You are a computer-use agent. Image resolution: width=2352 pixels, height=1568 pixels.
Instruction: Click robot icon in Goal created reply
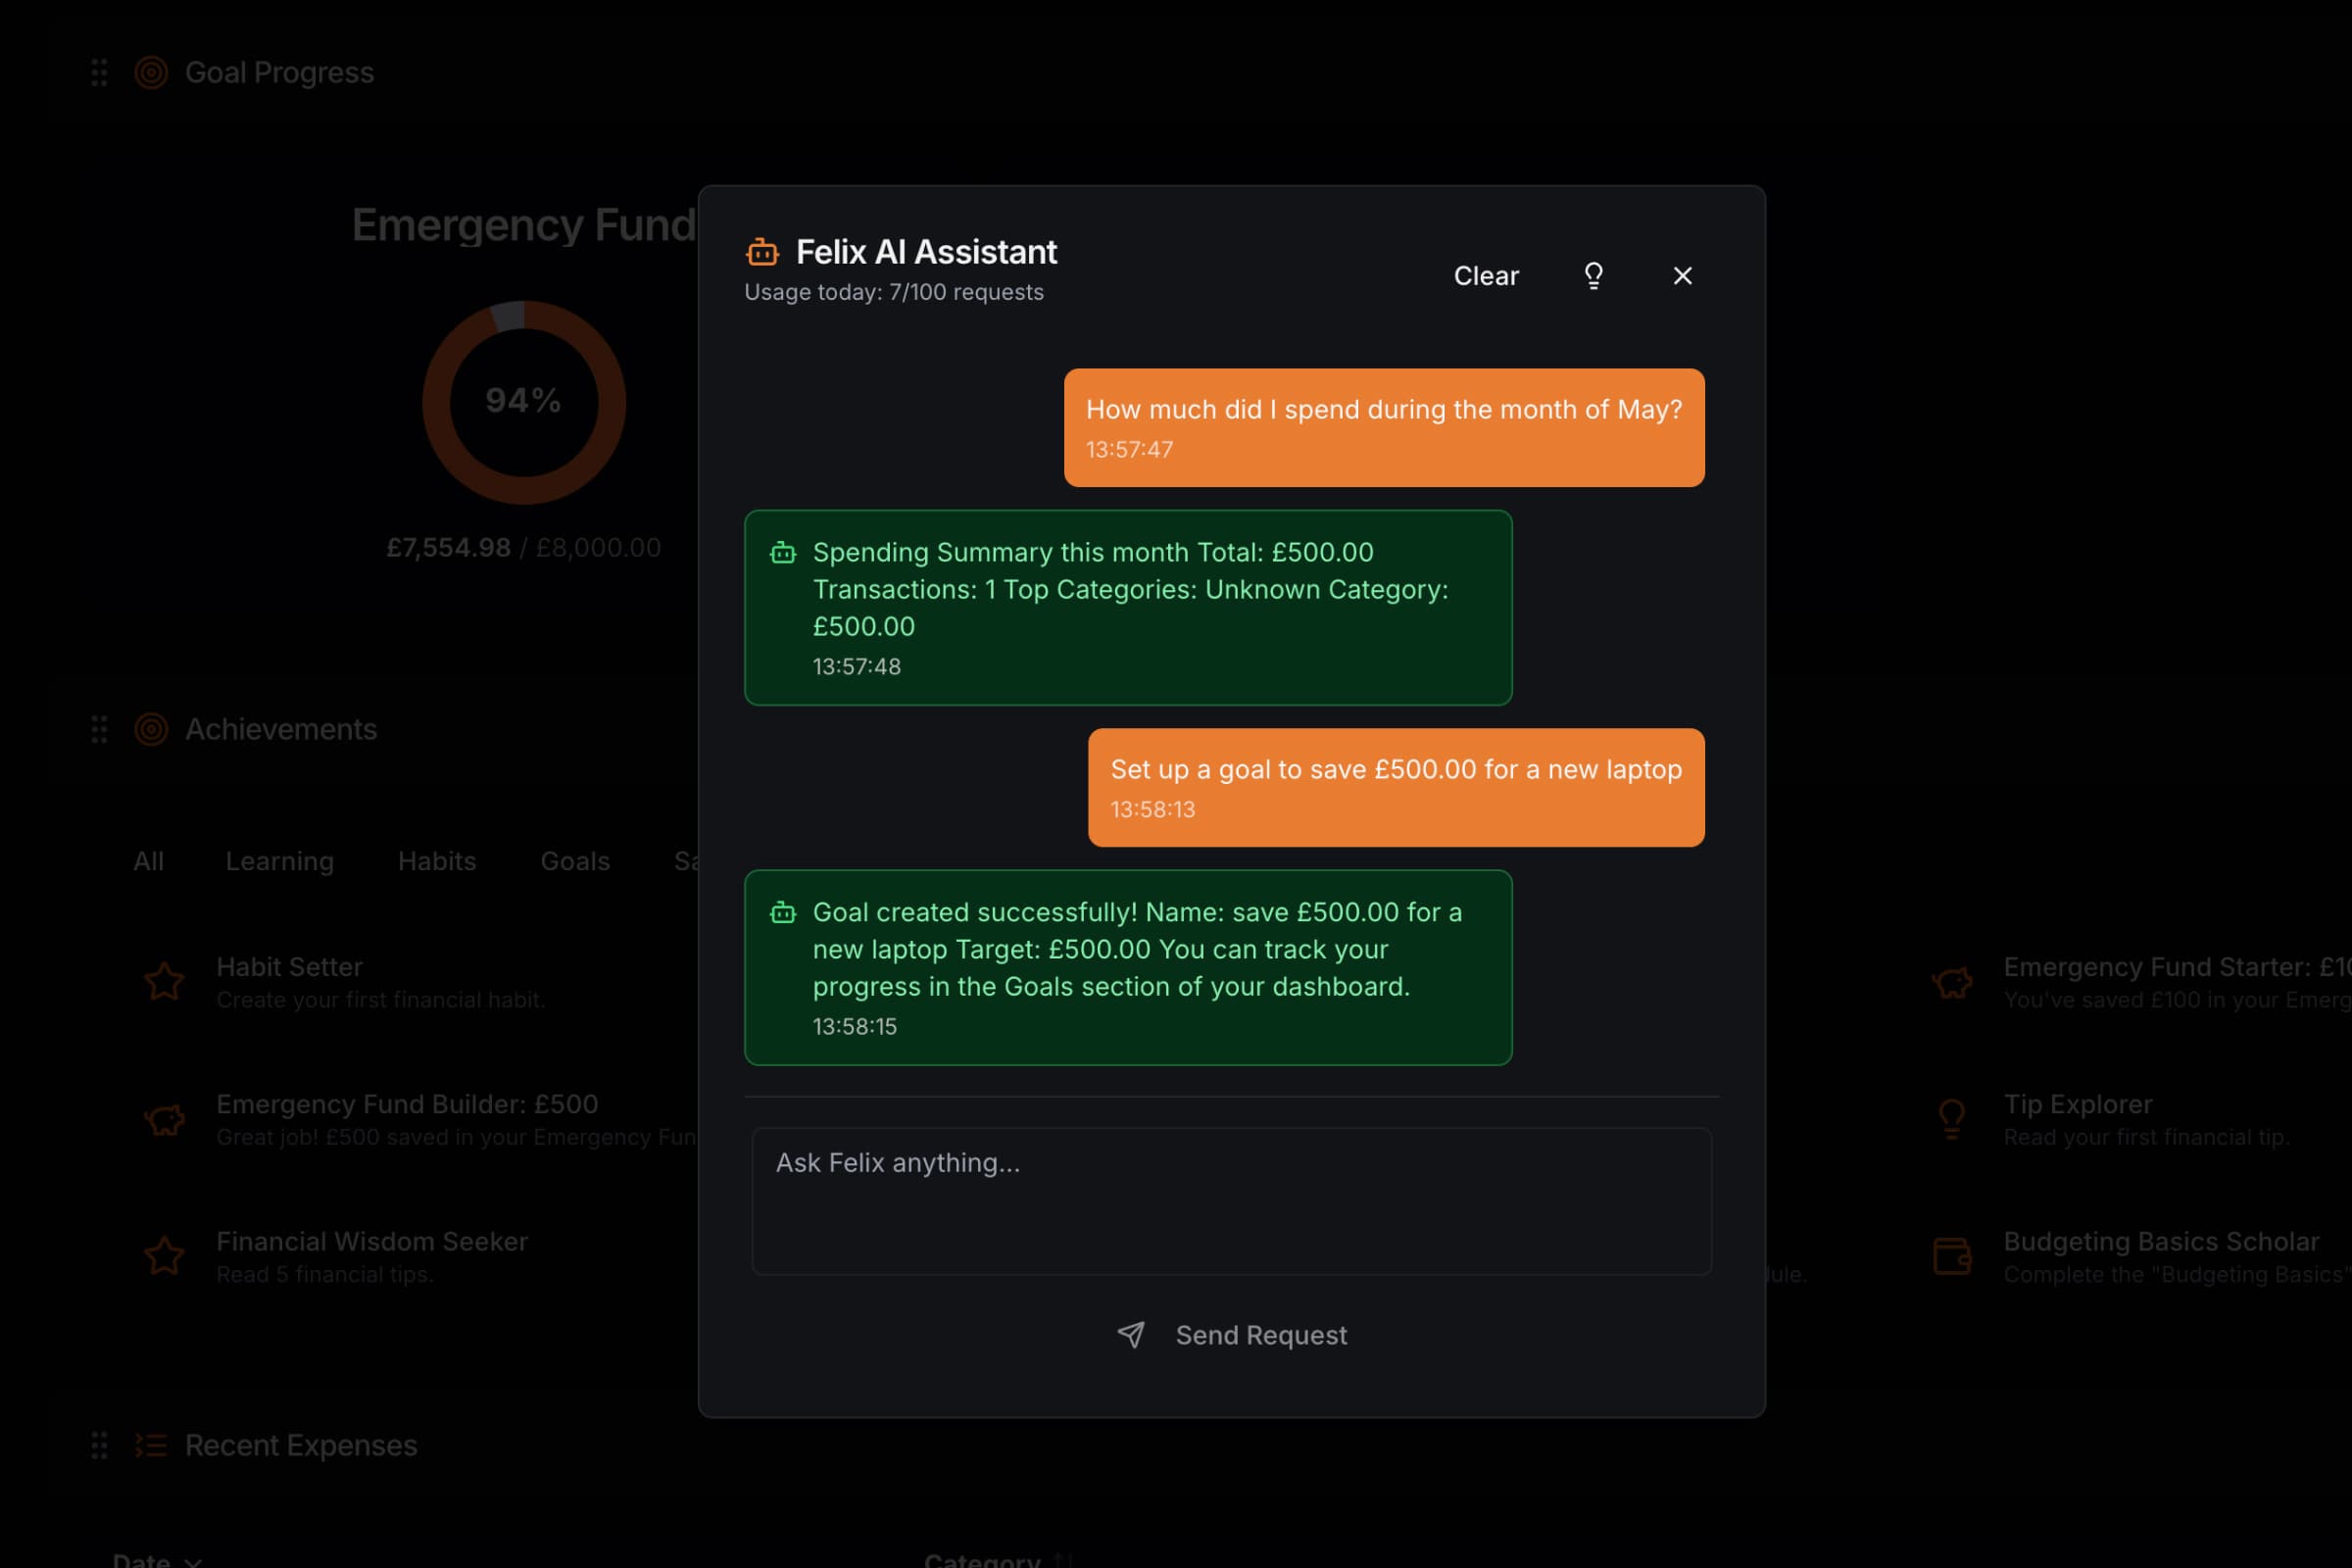(783, 912)
